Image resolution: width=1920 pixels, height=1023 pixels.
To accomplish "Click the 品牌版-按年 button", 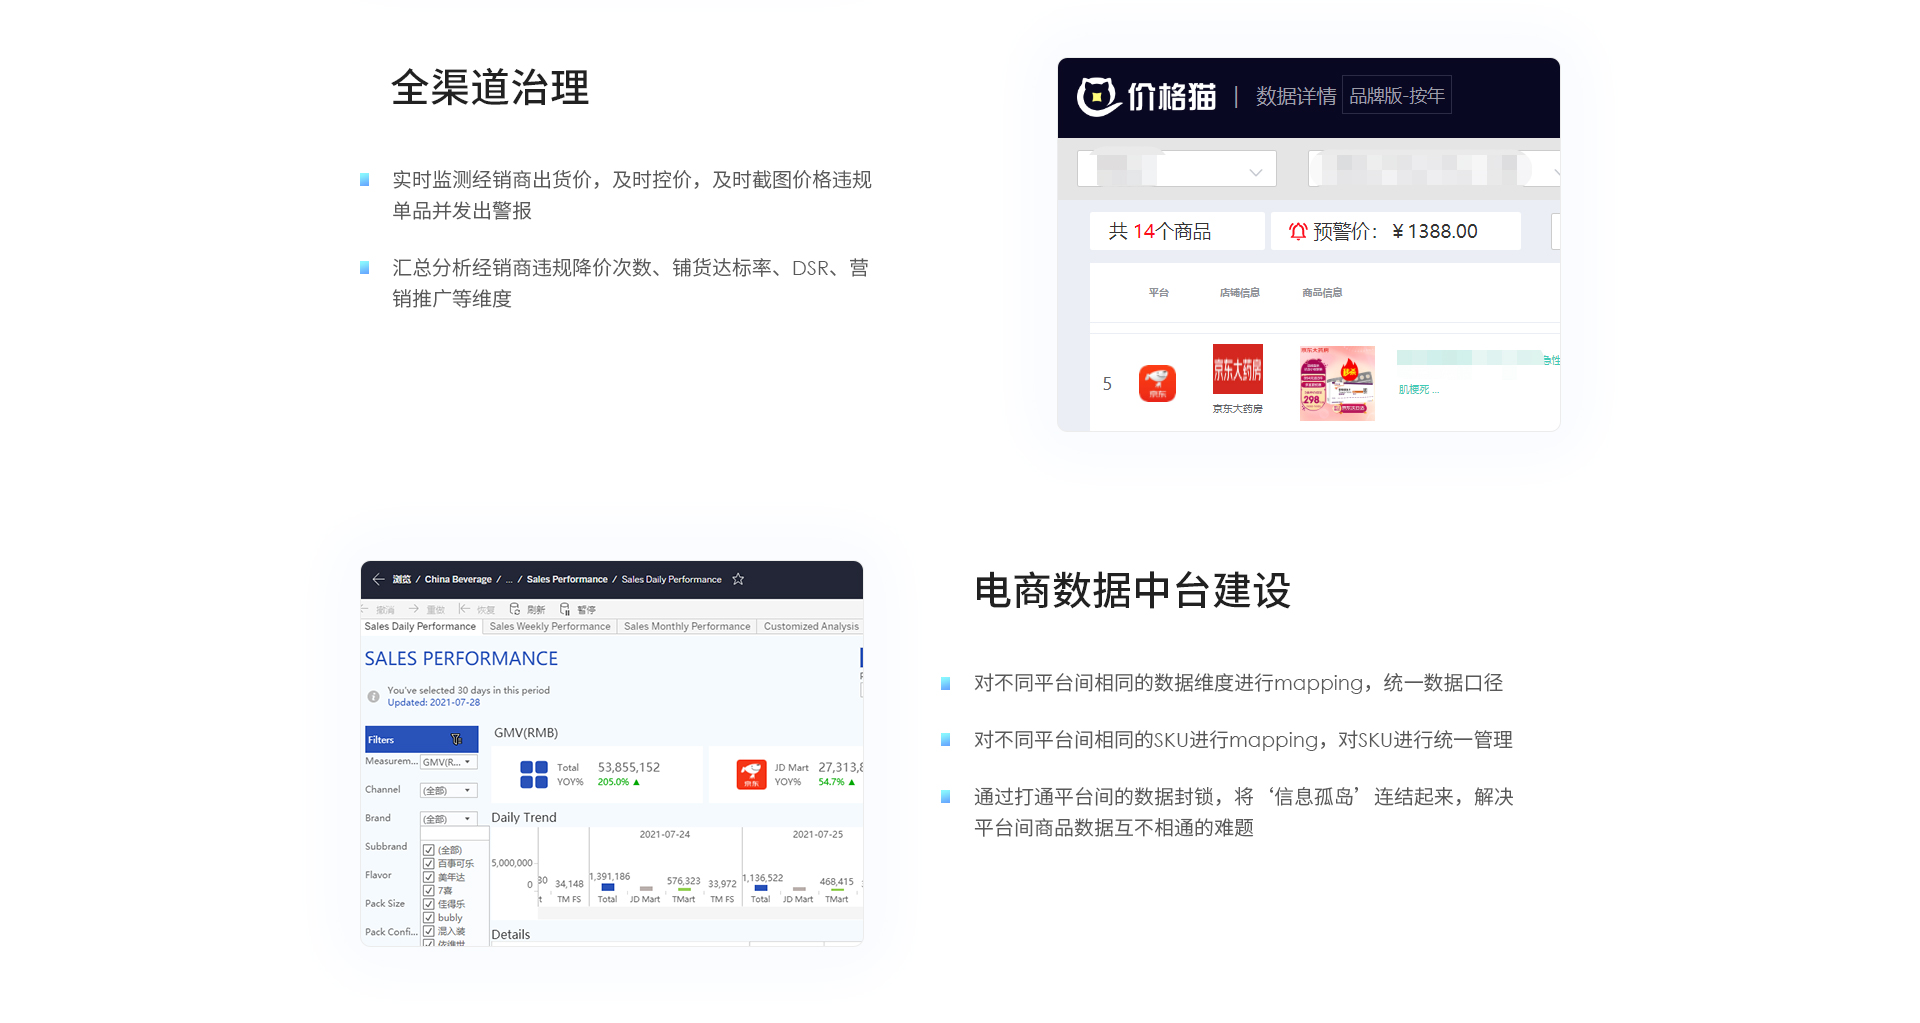I will 1396,96.
